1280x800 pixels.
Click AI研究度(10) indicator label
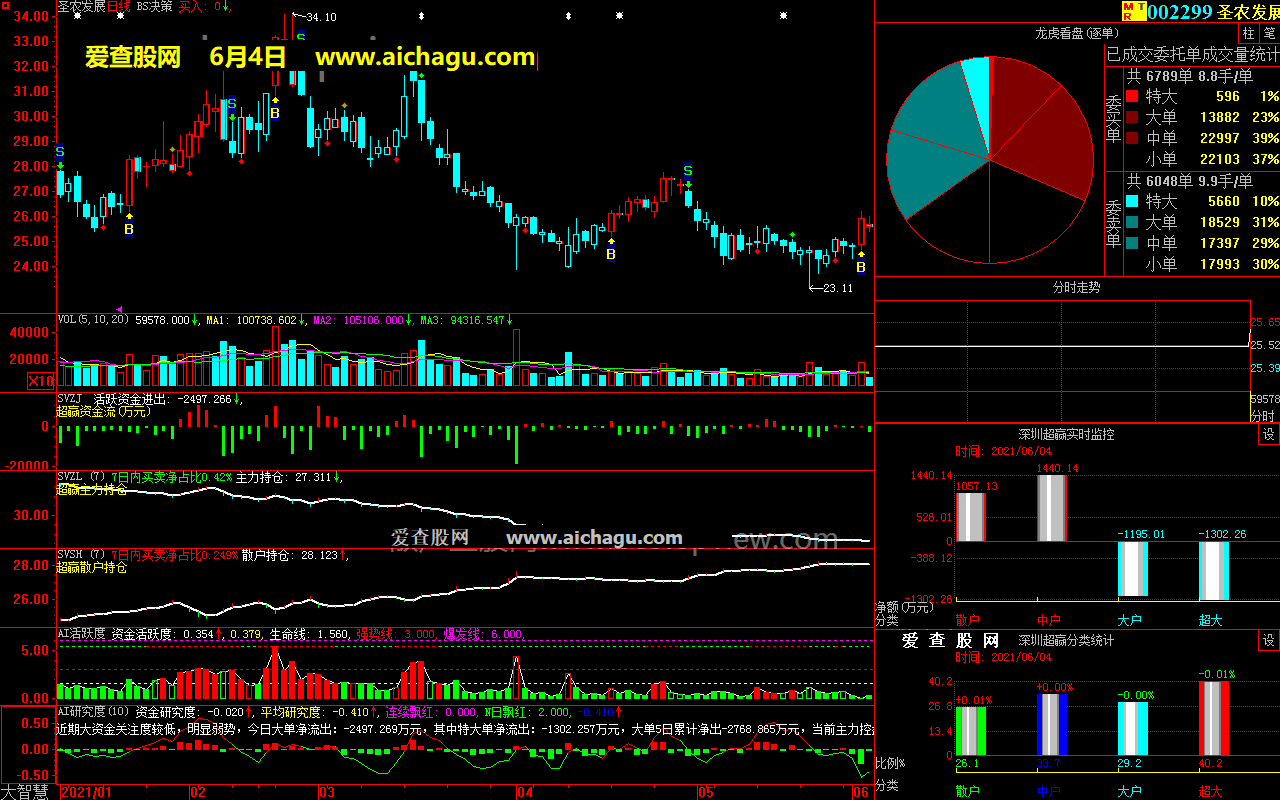(x=93, y=712)
